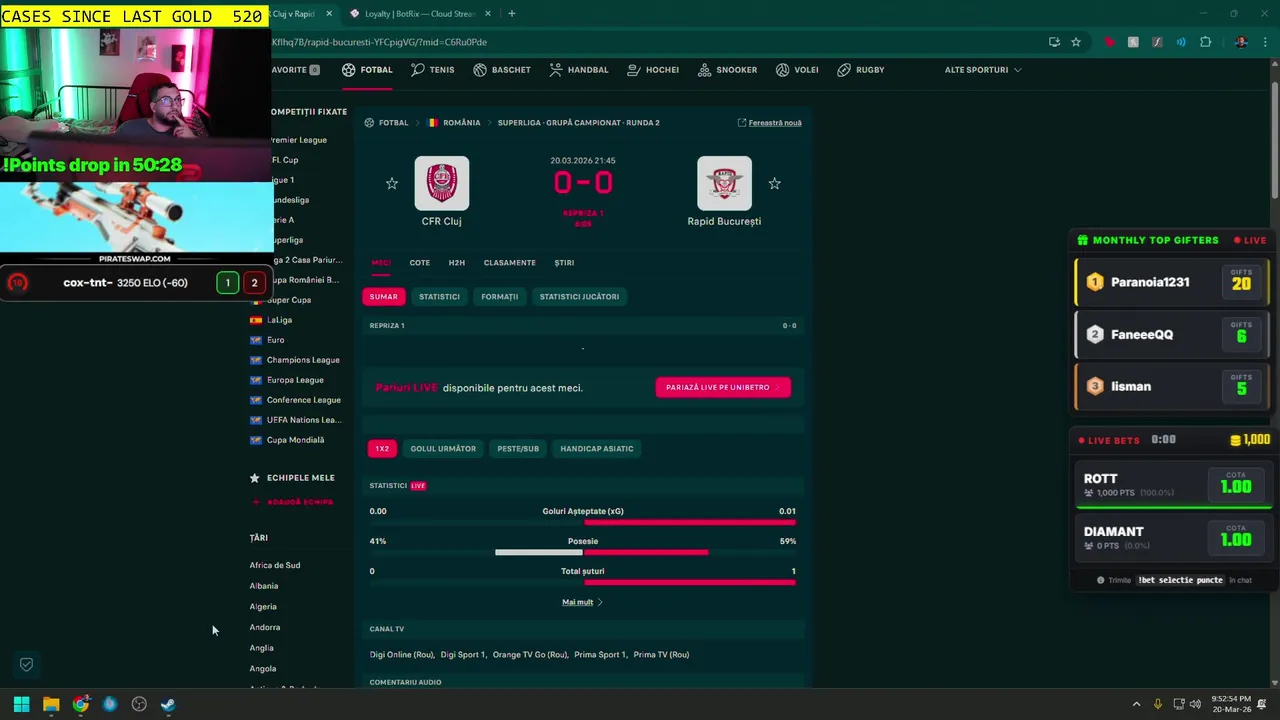Click Superliga Grupă Campionat breadcrumb
The image size is (1280, 720).
(x=578, y=123)
